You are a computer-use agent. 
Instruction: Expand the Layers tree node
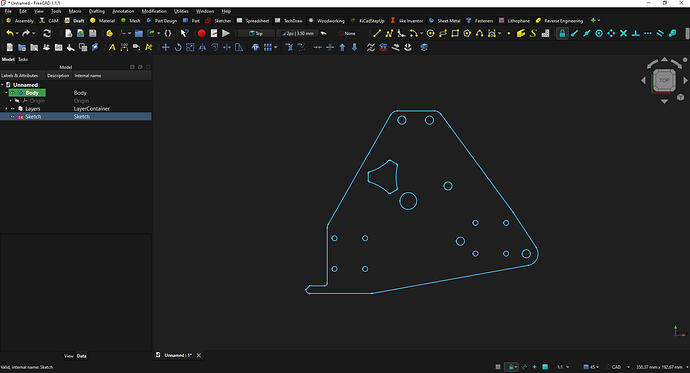click(7, 109)
